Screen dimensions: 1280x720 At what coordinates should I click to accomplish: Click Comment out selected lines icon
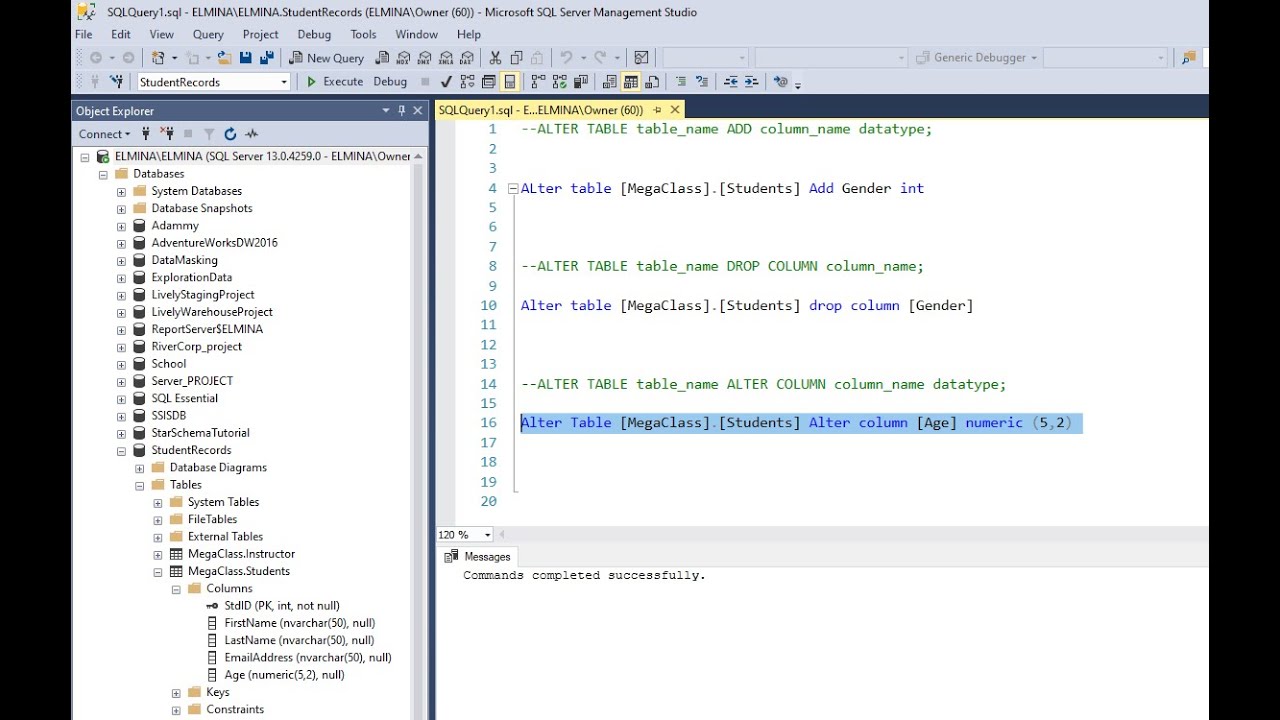point(681,82)
